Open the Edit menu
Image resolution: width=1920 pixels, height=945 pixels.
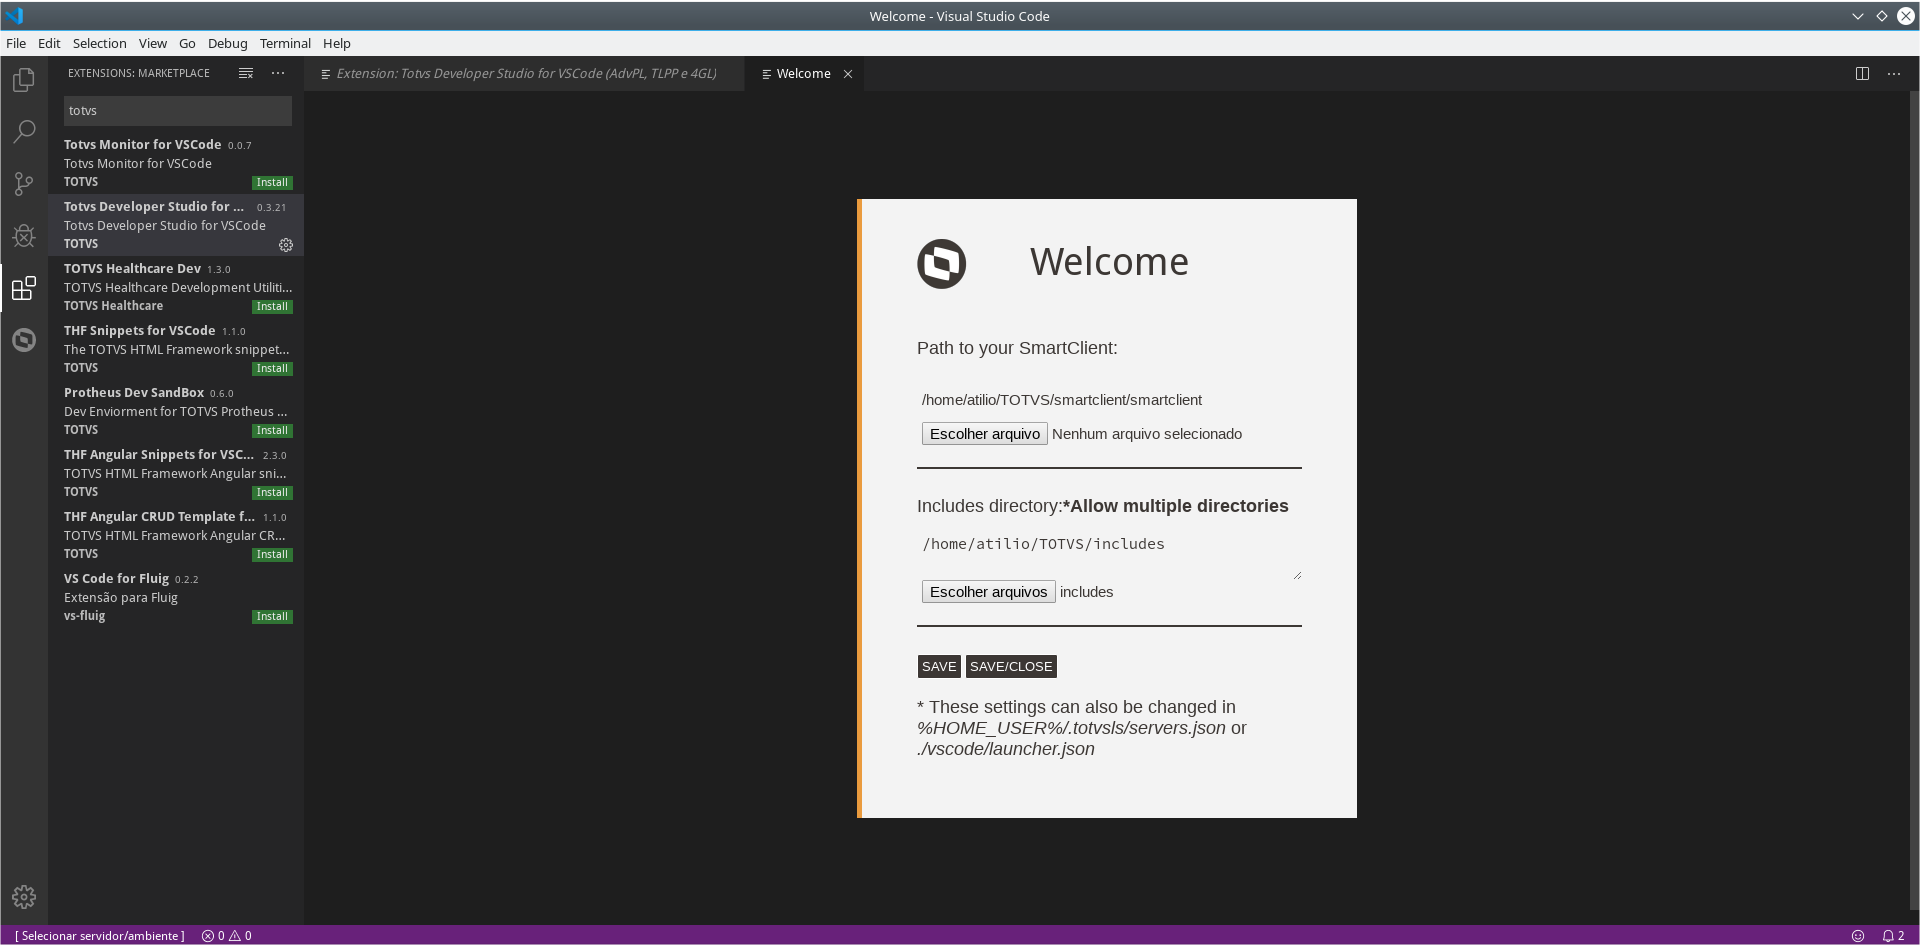click(49, 43)
